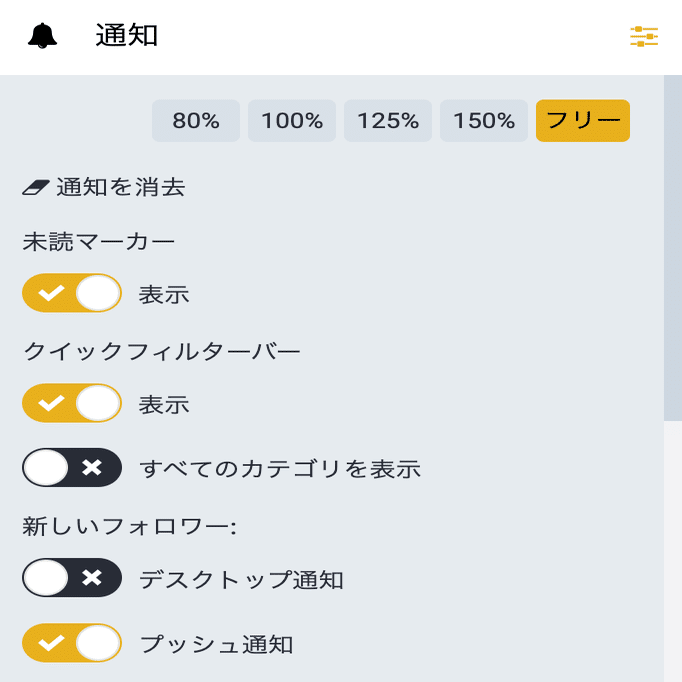Disable プッシュ通知 toggle for new followers
682x682 pixels.
tap(72, 643)
